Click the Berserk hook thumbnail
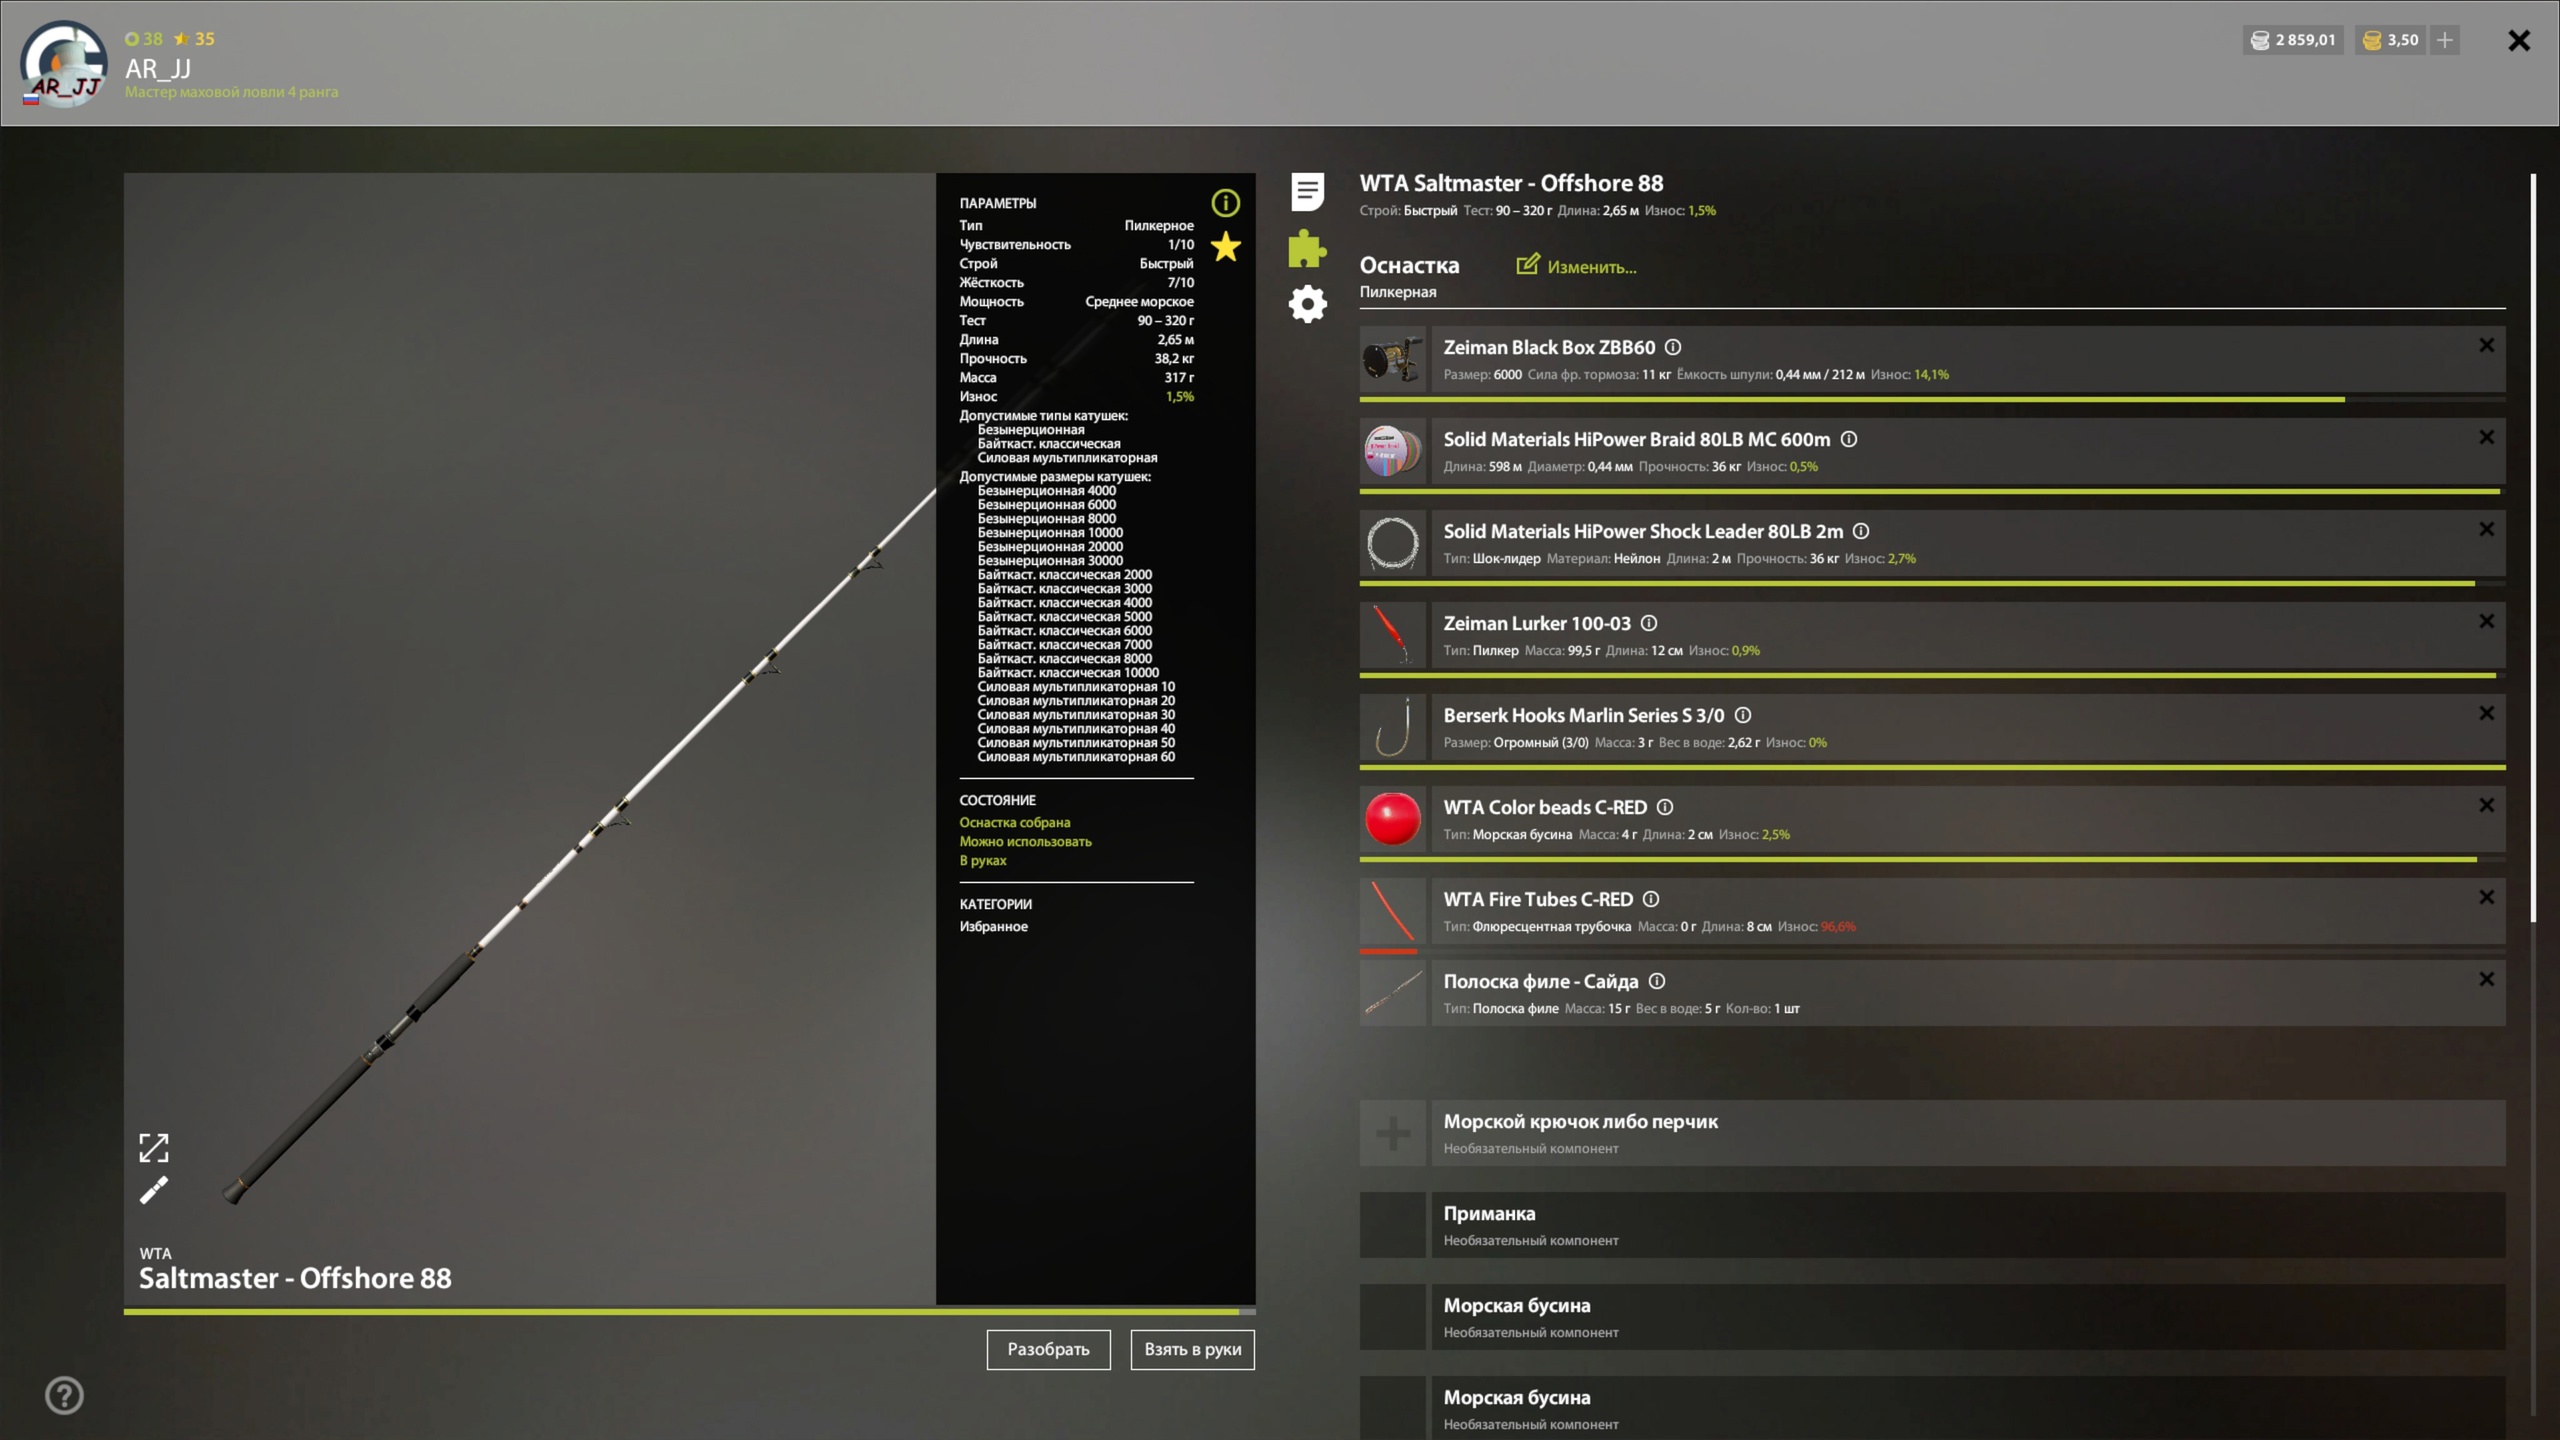Screen dimensions: 2560x1440 point(1393,727)
